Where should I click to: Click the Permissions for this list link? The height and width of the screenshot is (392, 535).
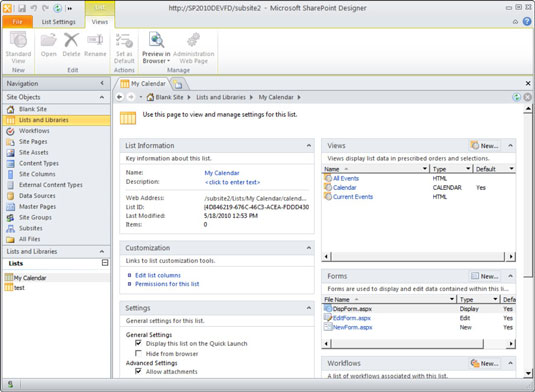tap(167, 284)
